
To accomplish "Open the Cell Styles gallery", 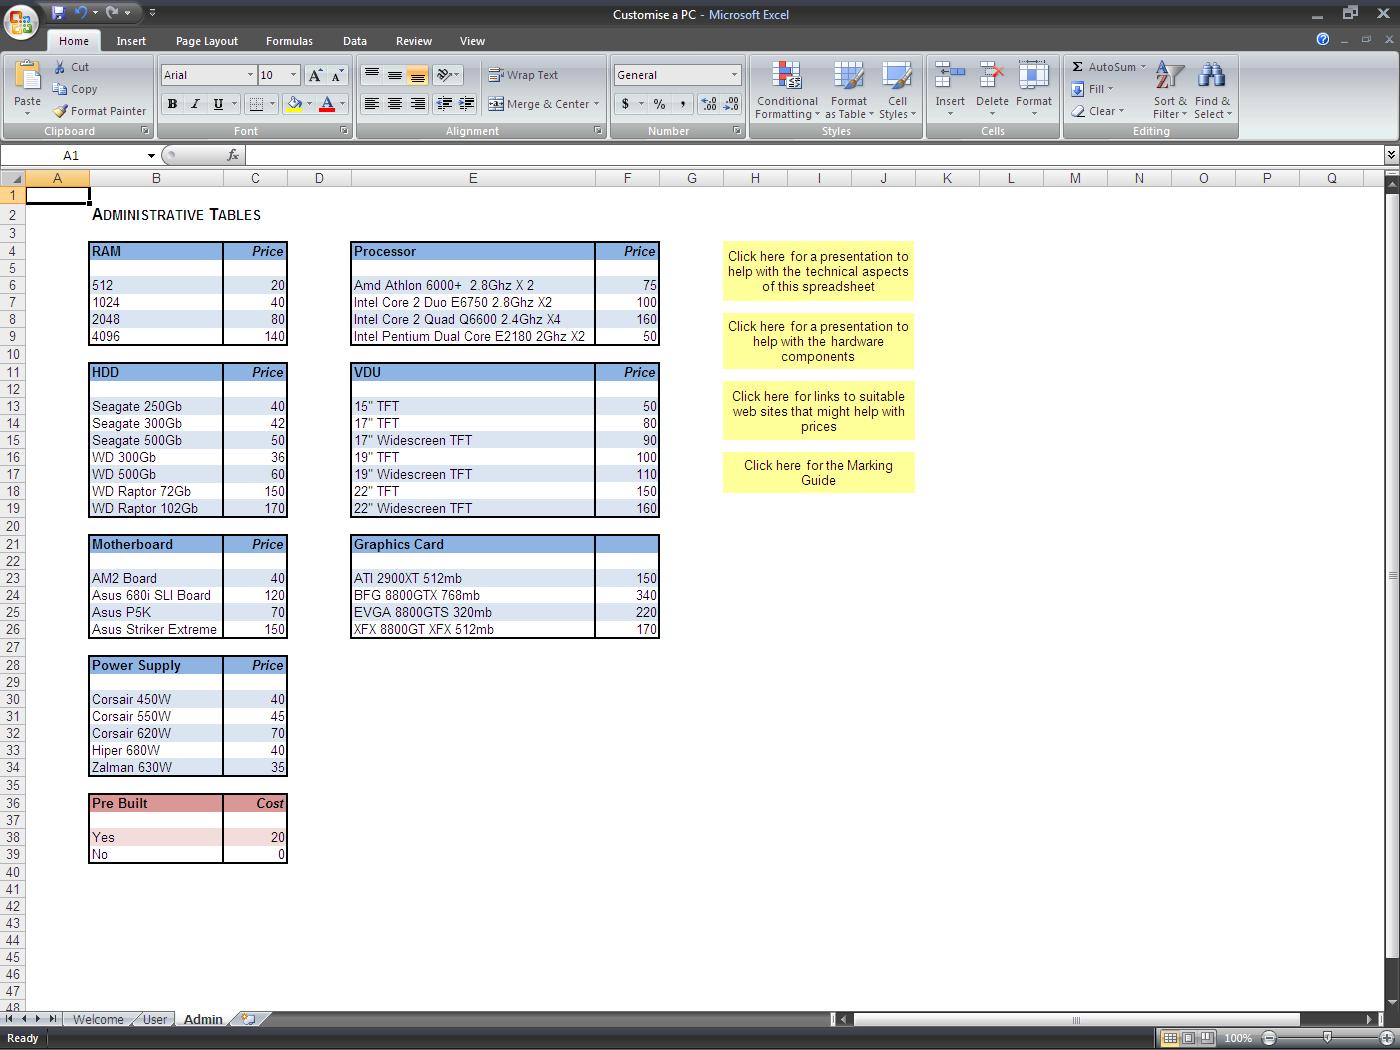I will pos(897,90).
